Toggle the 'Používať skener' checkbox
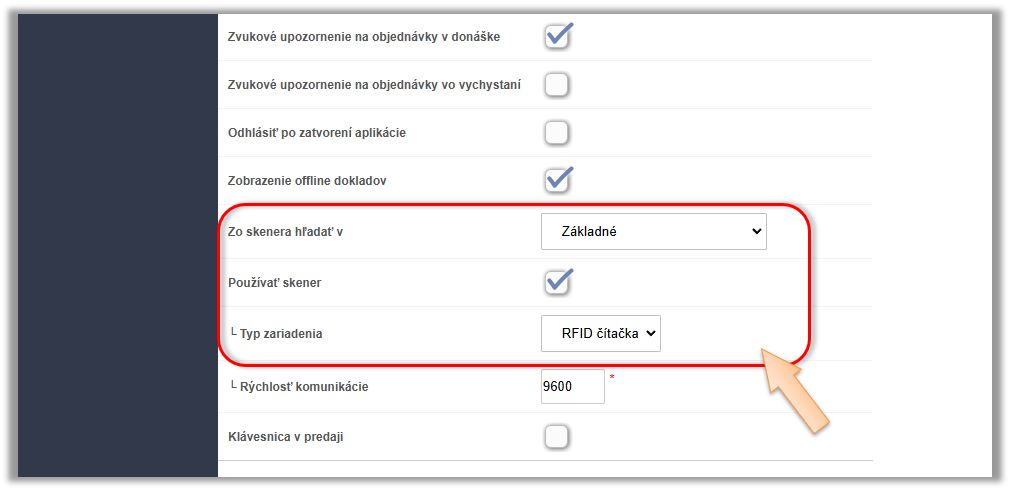The image size is (1011, 491). [557, 282]
